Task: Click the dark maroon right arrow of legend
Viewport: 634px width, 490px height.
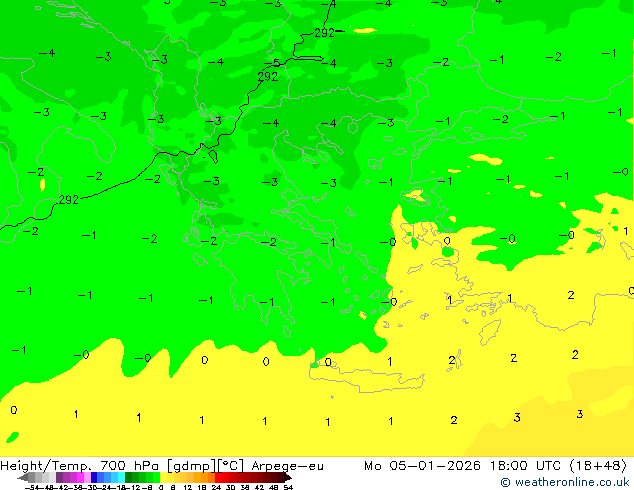Action: (x=288, y=477)
